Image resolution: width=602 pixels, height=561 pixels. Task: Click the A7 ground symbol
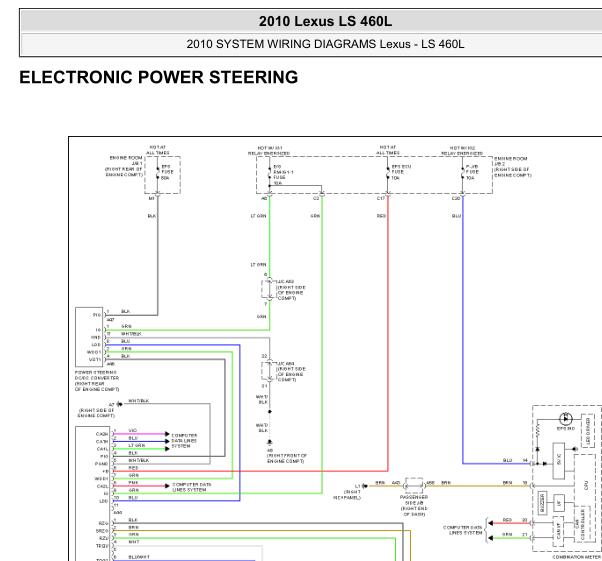(x=119, y=404)
